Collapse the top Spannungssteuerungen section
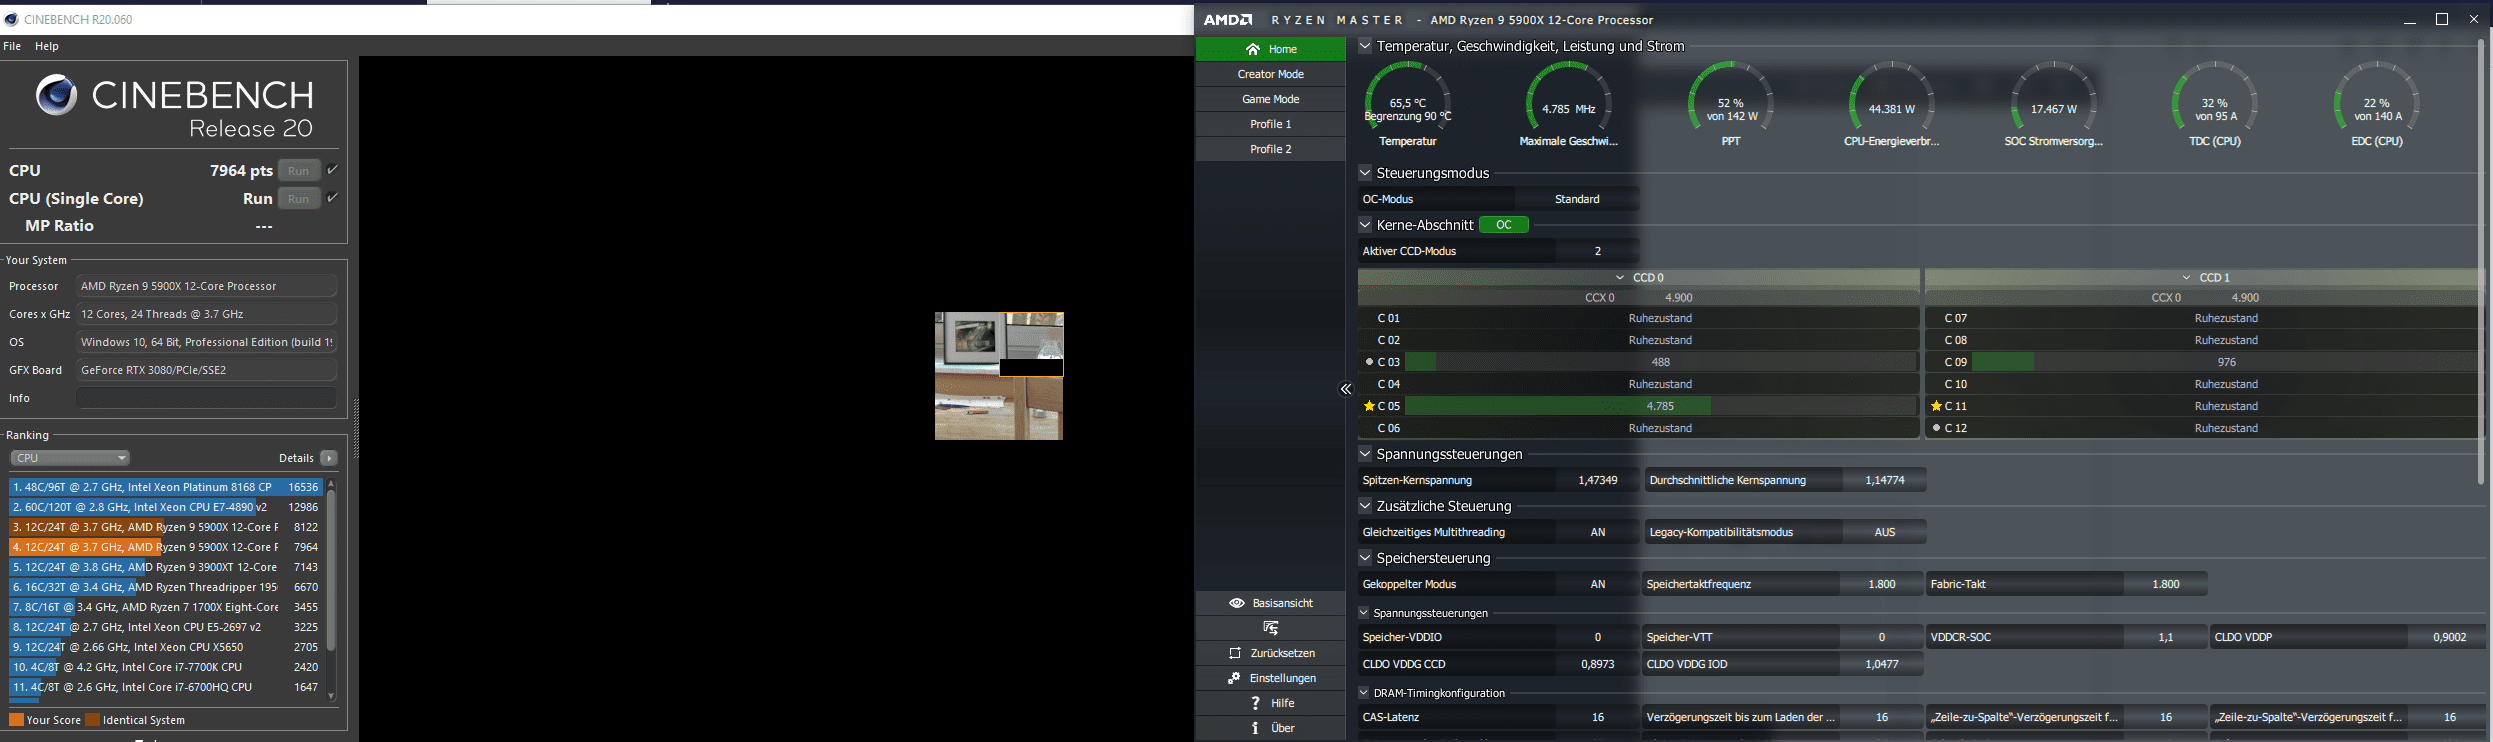The height and width of the screenshot is (742, 2493). [1365, 453]
